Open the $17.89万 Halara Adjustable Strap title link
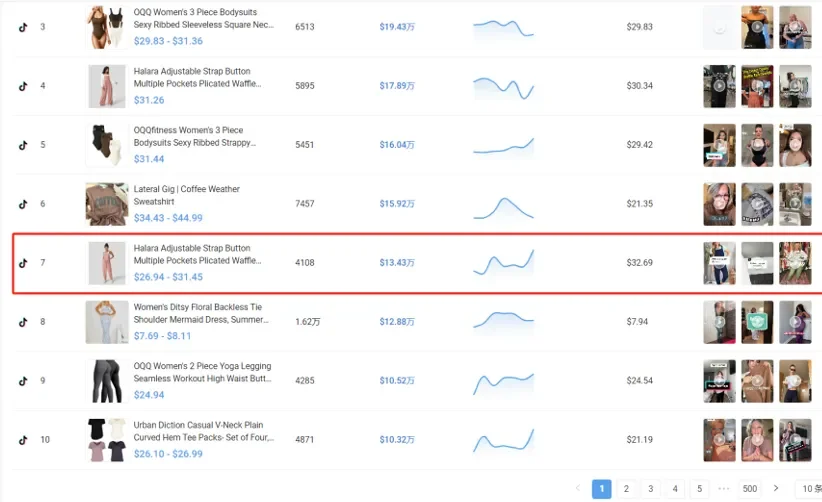 (197, 77)
